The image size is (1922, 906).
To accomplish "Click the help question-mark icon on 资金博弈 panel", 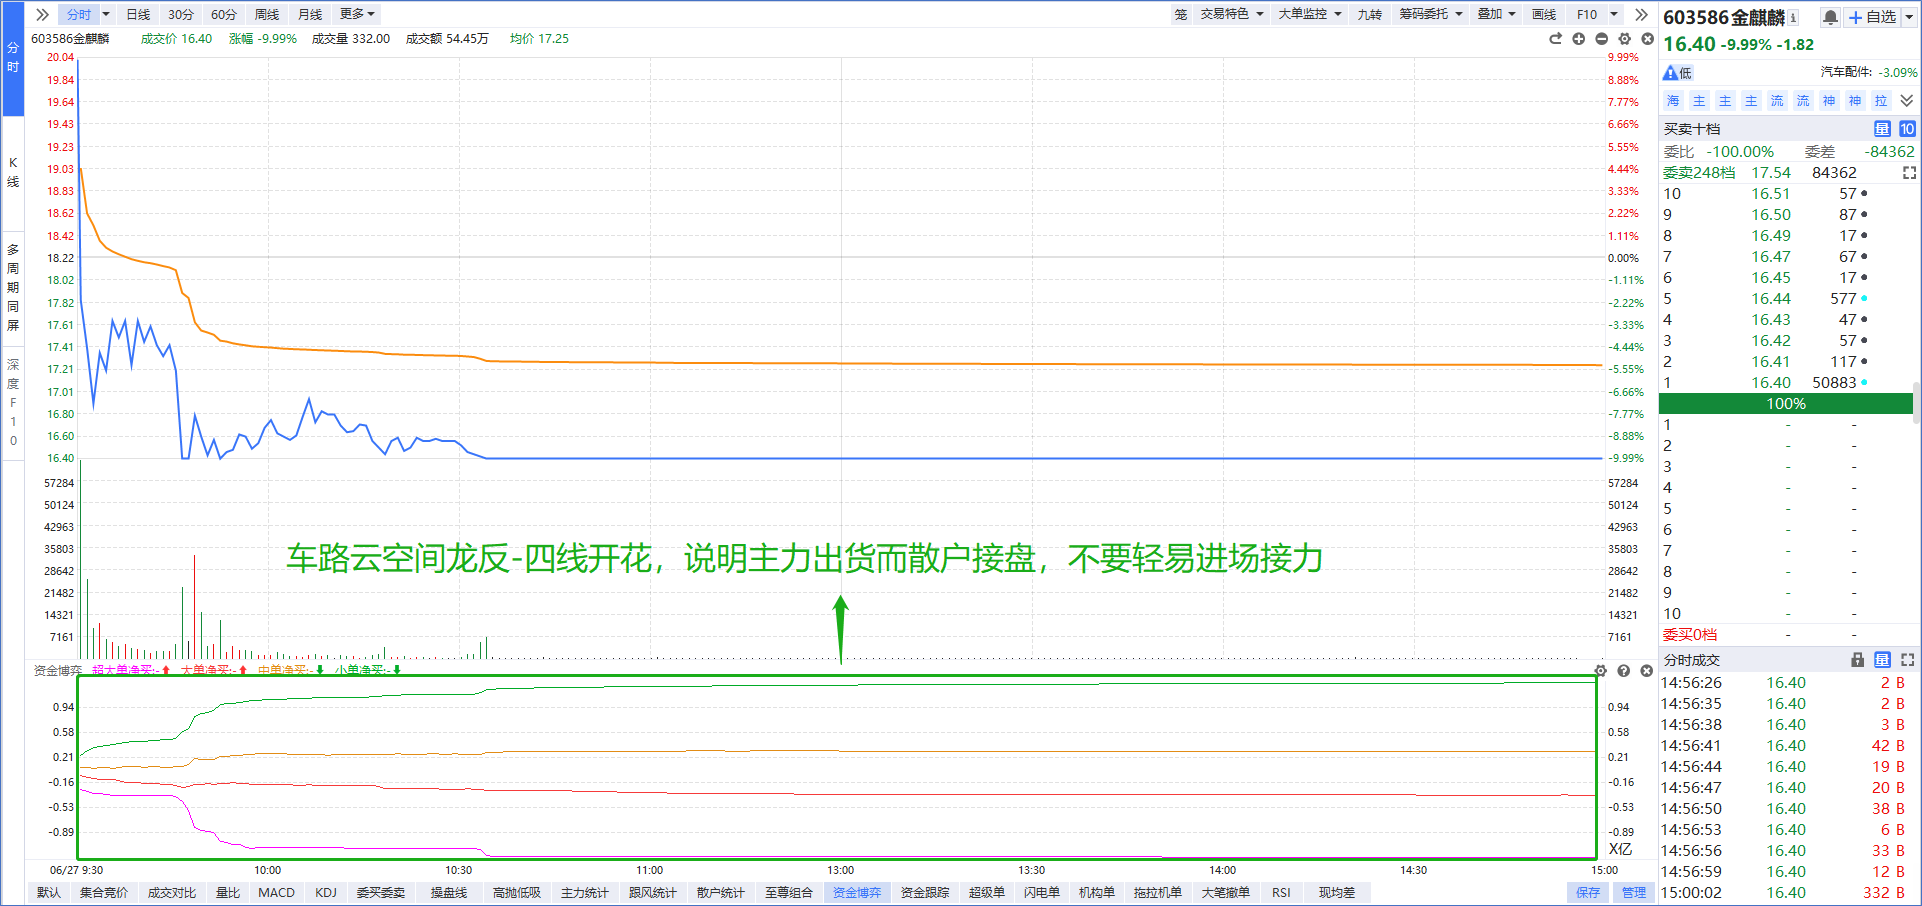I will pos(1623,671).
